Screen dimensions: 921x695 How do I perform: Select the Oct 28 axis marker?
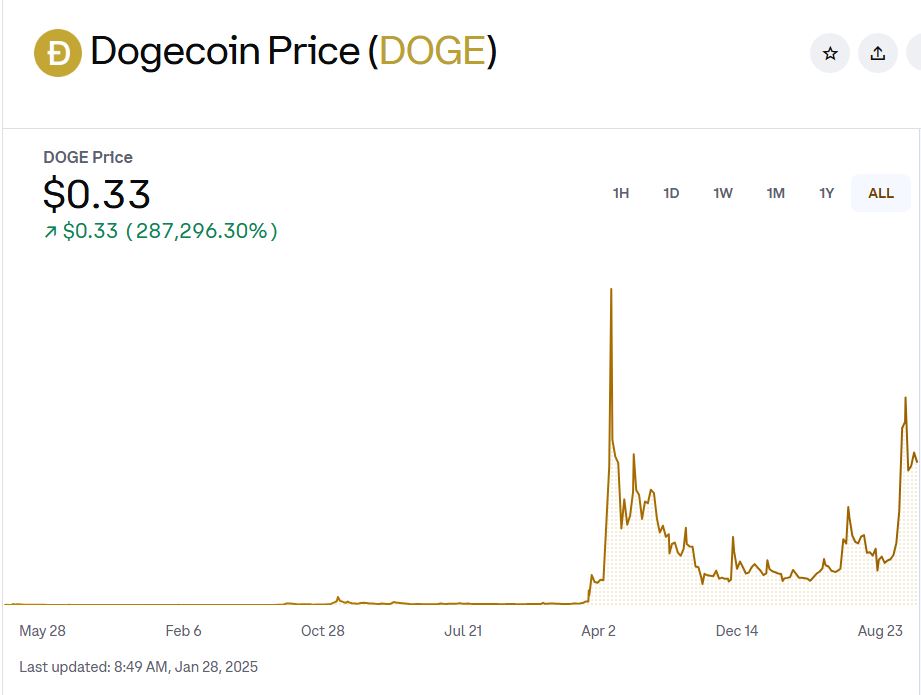tap(322, 631)
